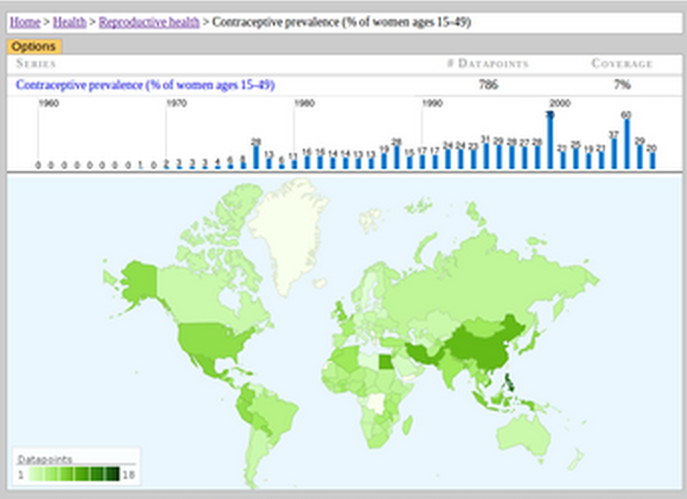Screen dimensions: 687x499
Task: Click the 1970 year marker on the chart
Action: point(176,103)
